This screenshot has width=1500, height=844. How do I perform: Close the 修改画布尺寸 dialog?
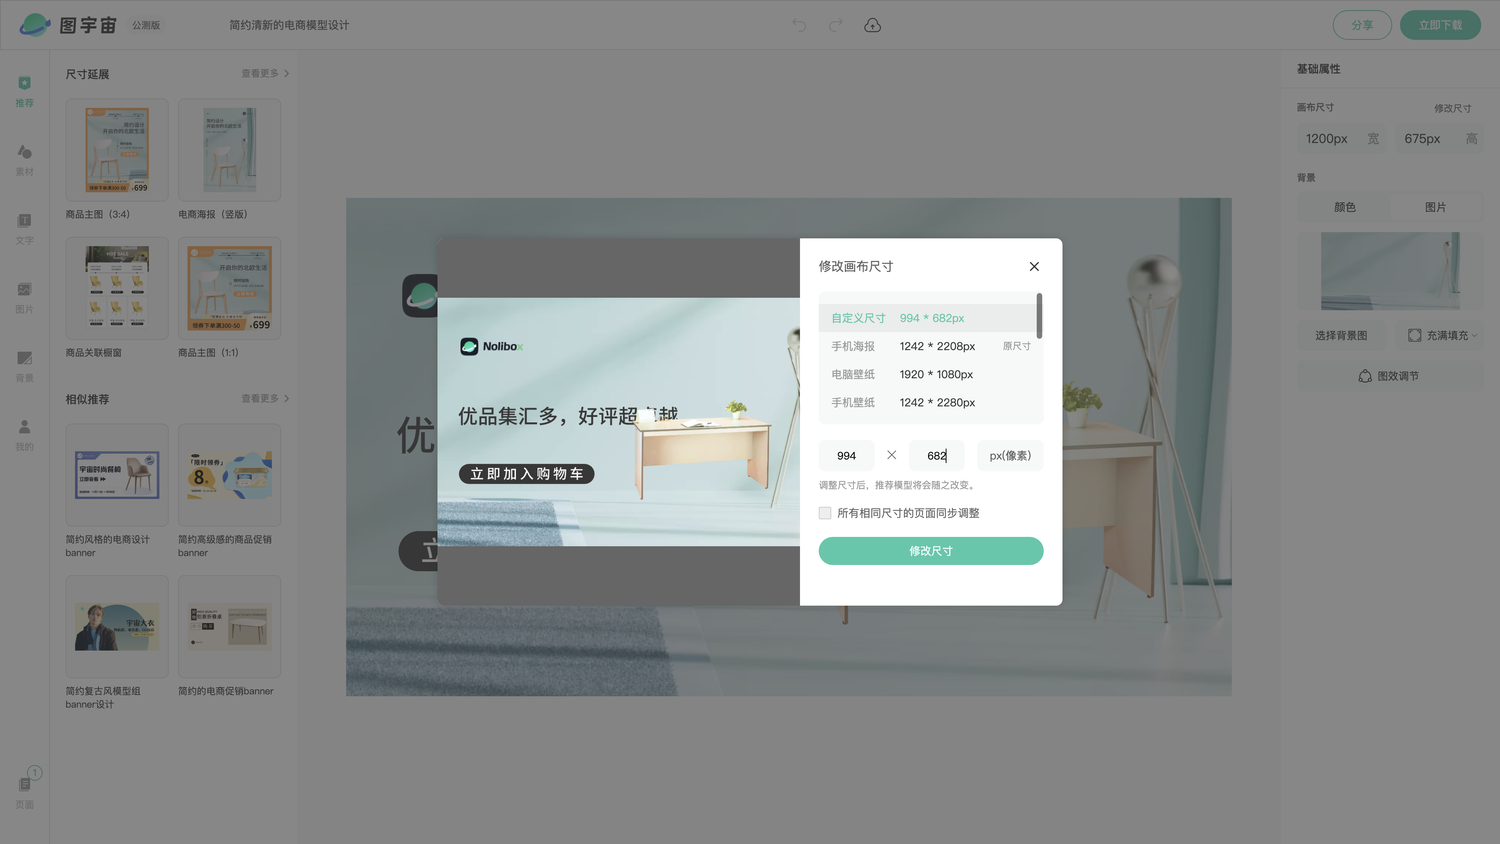tap(1034, 266)
